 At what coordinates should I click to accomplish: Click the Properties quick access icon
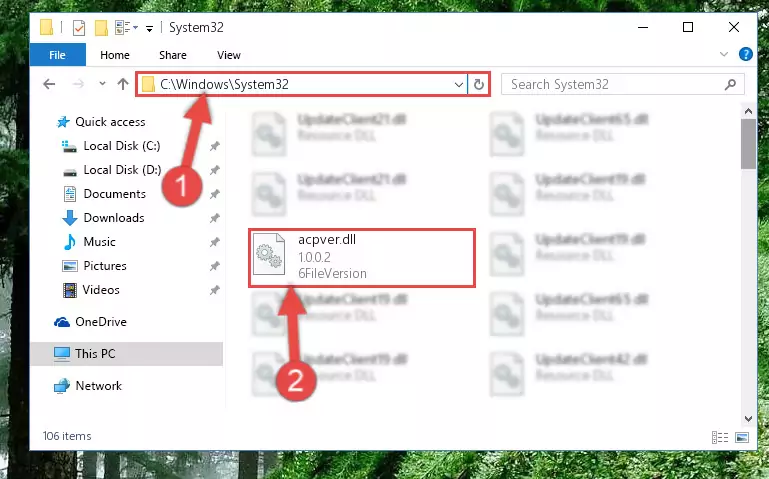point(79,28)
